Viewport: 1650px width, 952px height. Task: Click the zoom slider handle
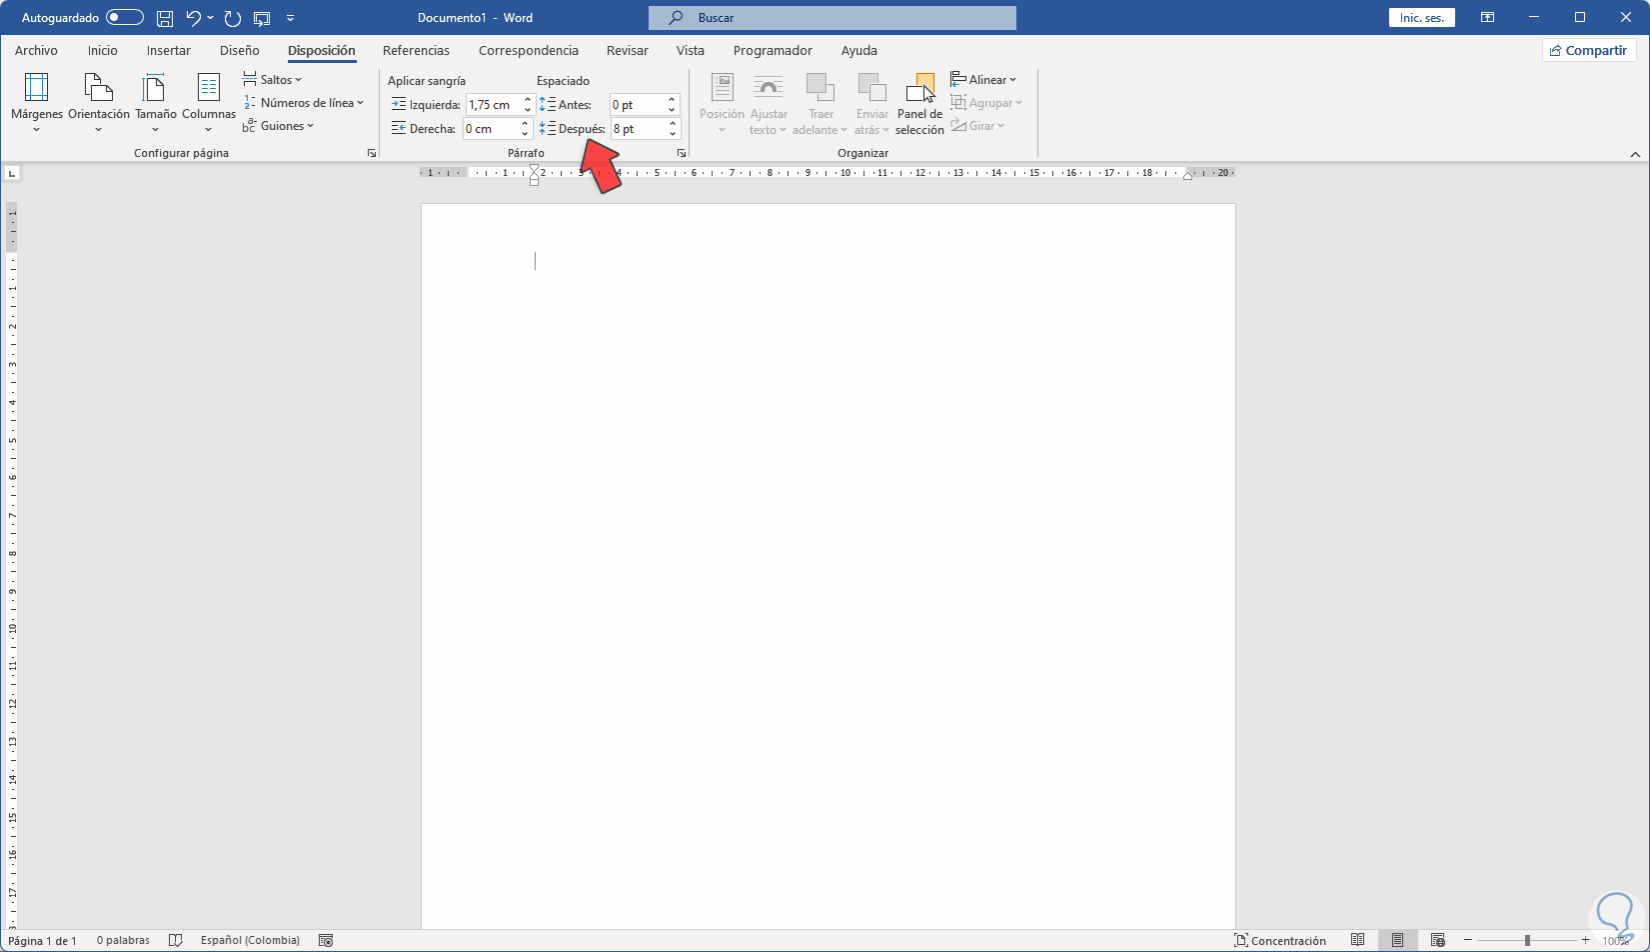[1527, 940]
